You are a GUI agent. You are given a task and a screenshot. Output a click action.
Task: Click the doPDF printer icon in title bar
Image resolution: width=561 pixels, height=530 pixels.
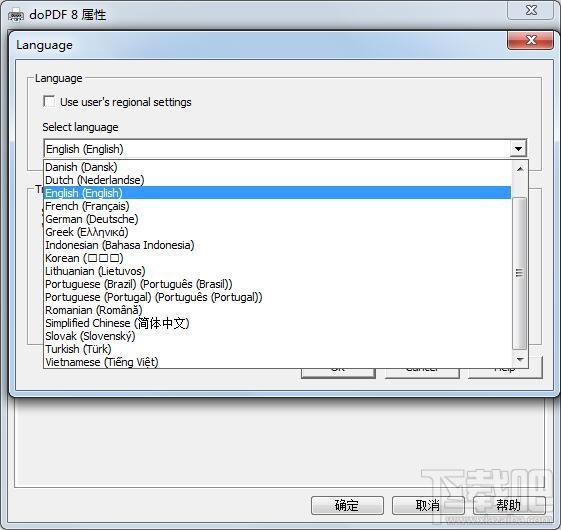click(x=16, y=15)
